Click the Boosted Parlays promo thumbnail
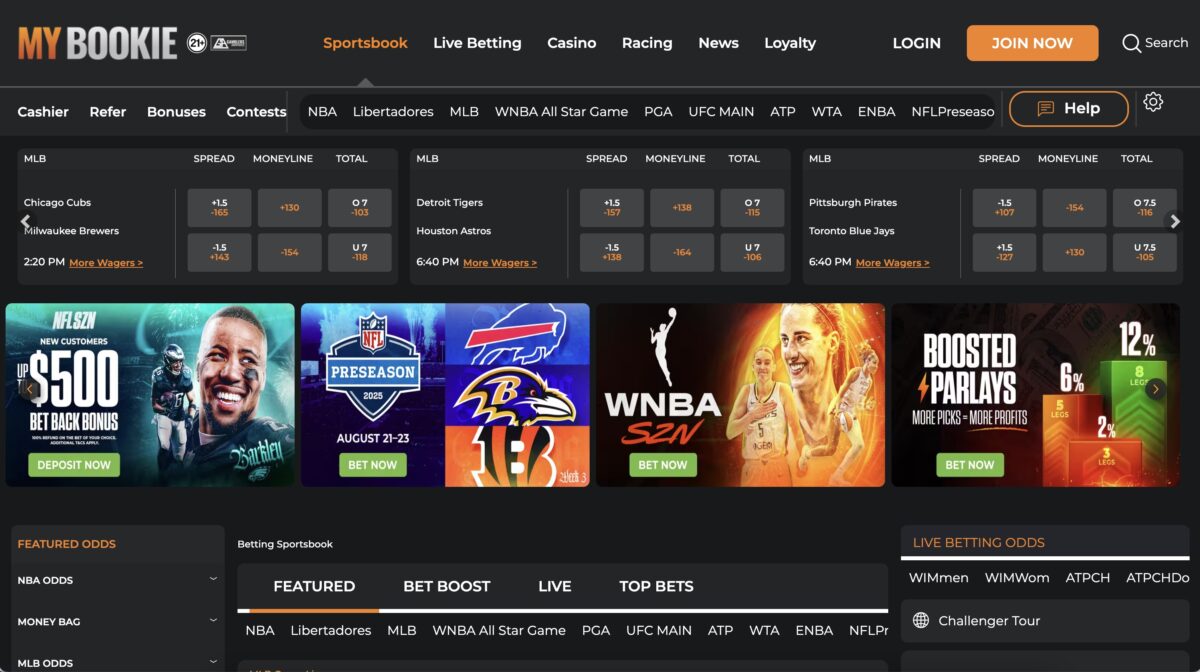 pos(1036,395)
